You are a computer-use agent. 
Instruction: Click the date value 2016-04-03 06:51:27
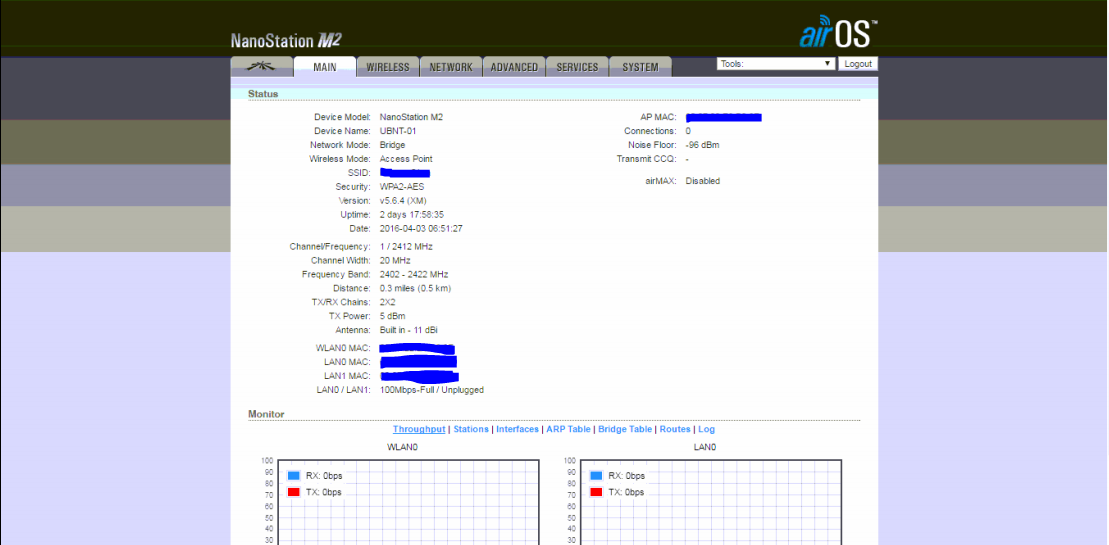(x=421, y=228)
